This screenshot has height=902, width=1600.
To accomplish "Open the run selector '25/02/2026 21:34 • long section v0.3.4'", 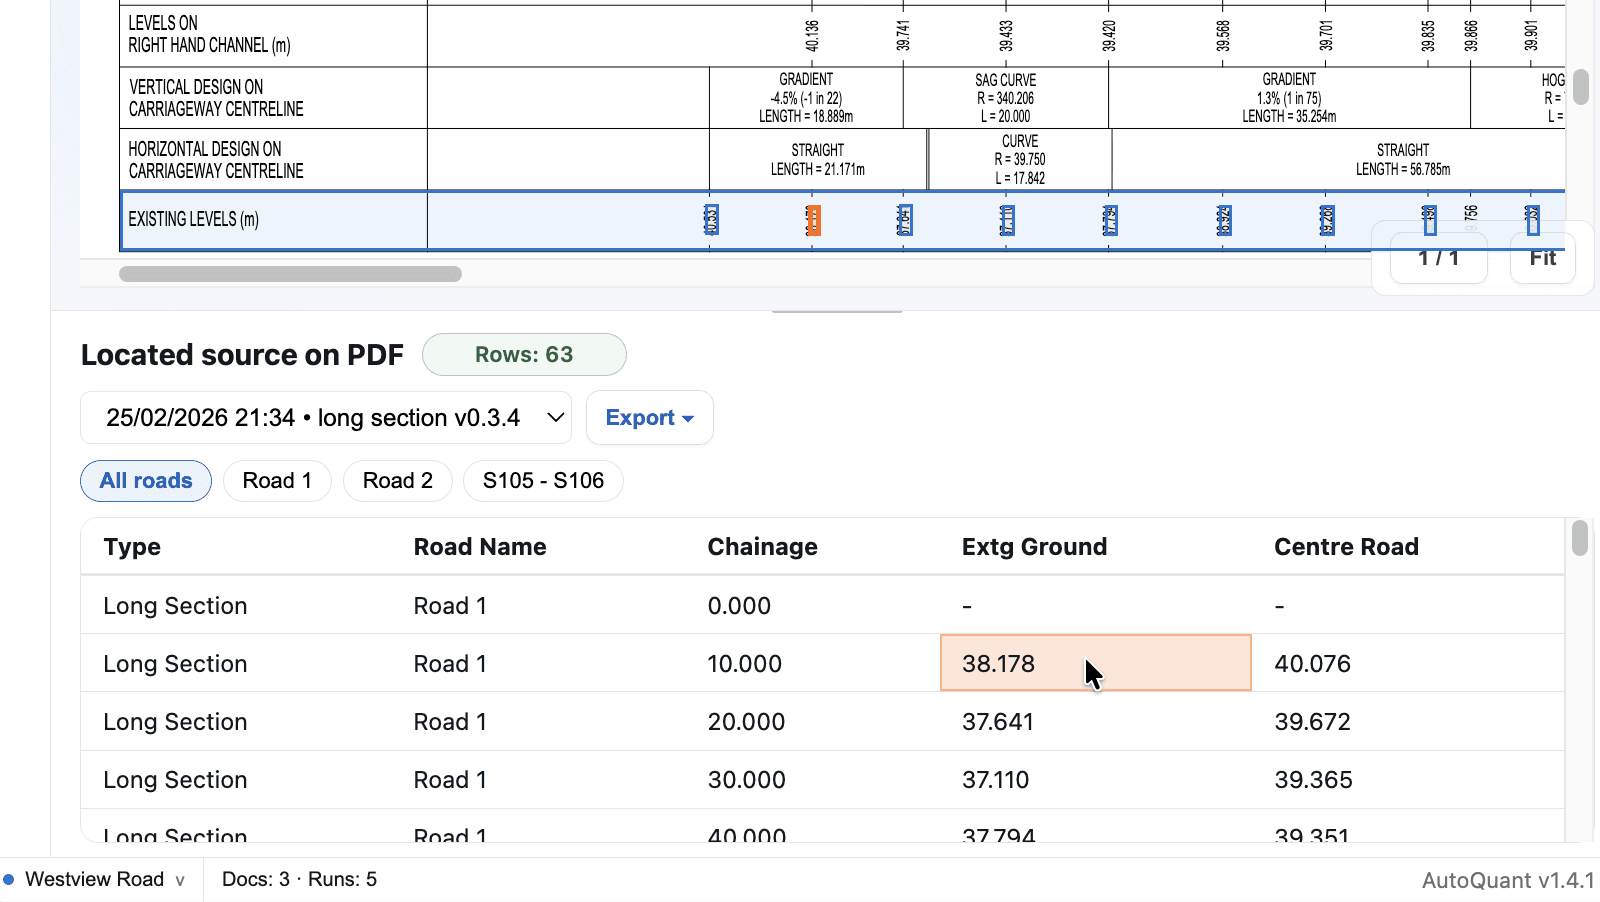I will click(x=326, y=418).
